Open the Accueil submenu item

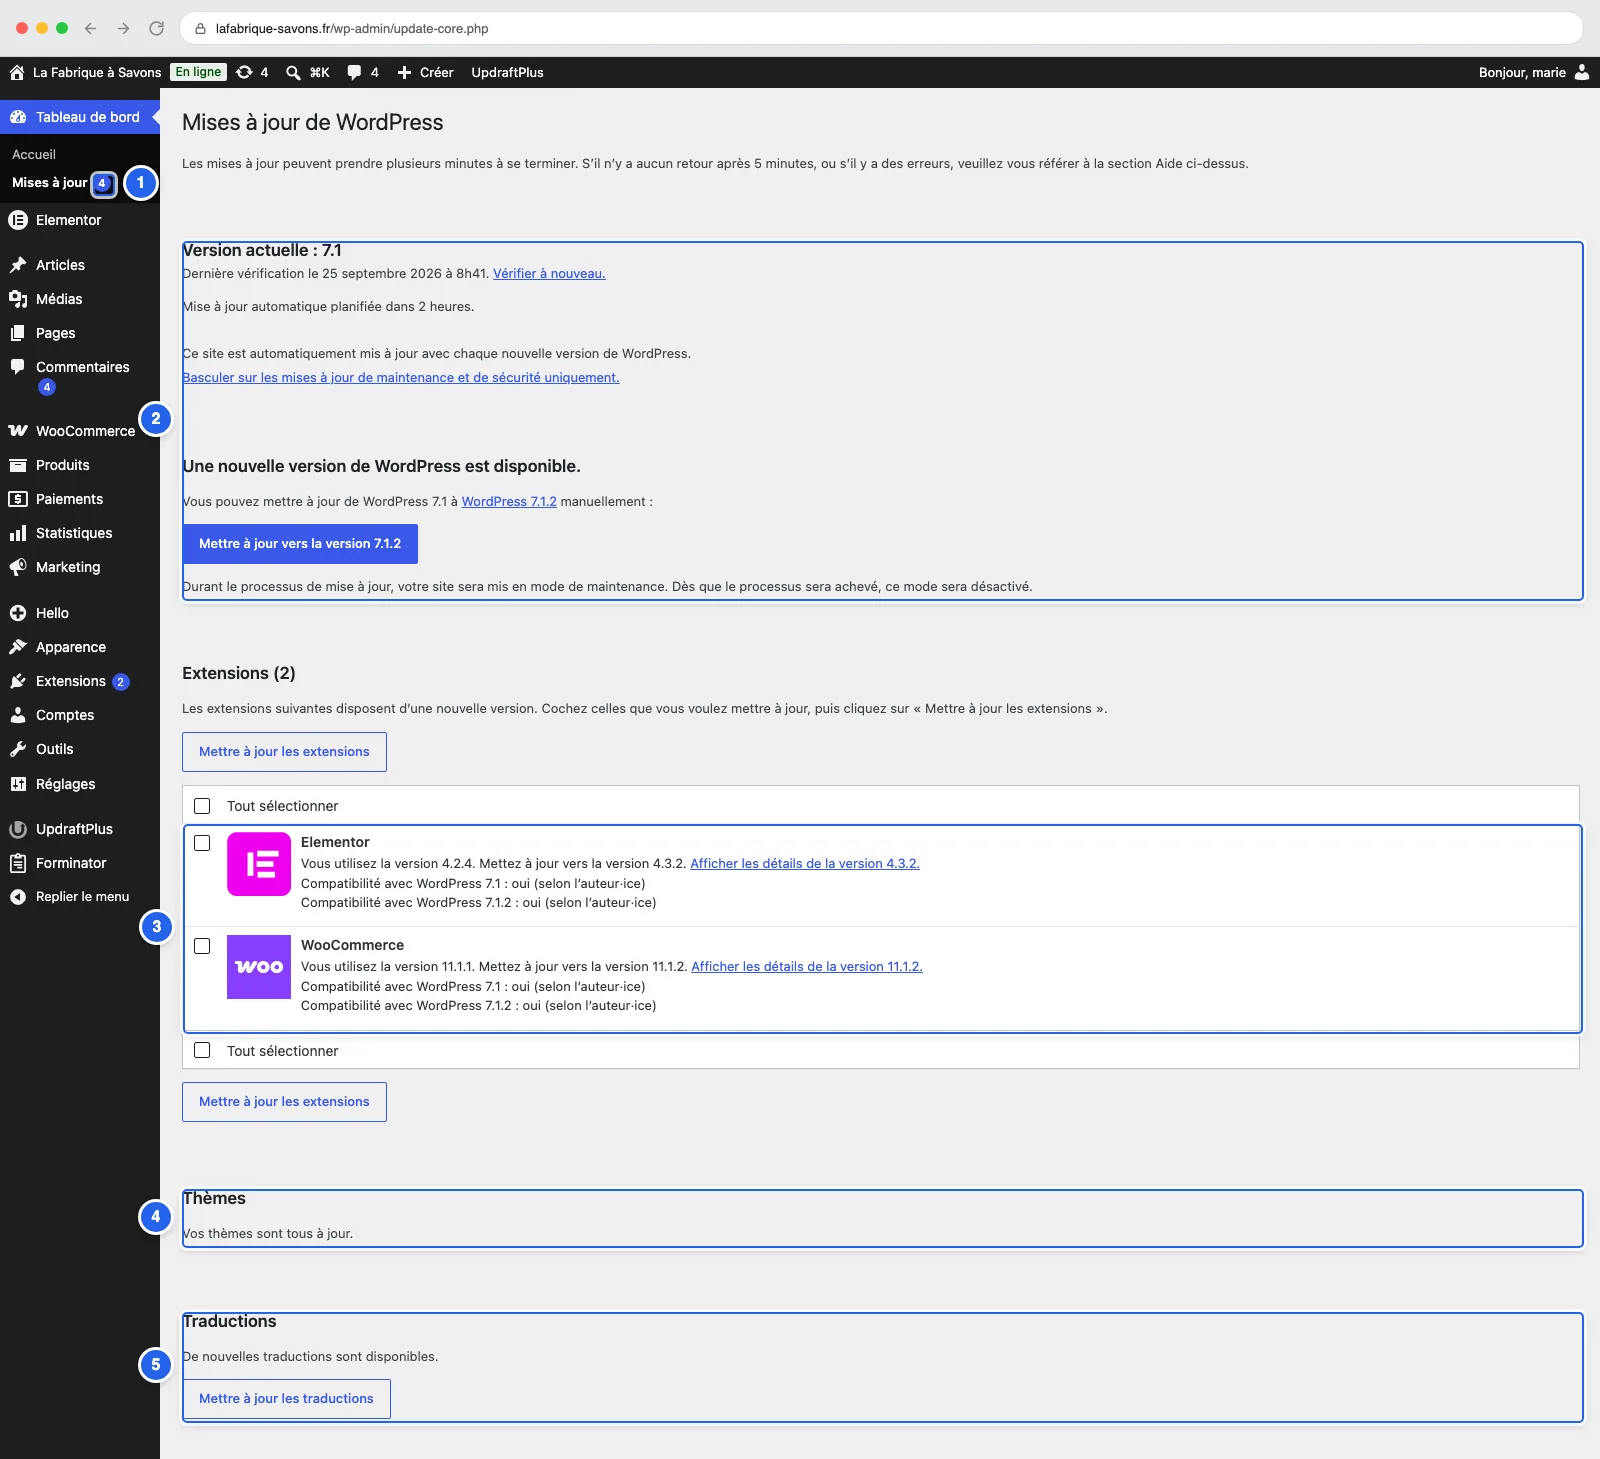click(x=34, y=154)
